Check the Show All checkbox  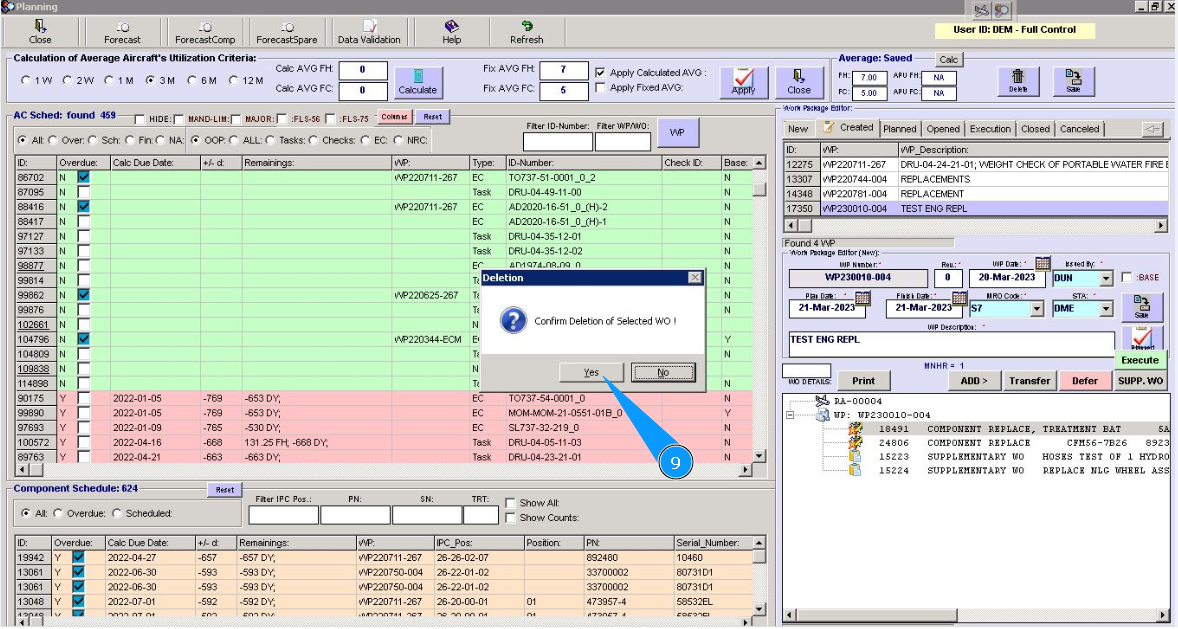click(511, 503)
